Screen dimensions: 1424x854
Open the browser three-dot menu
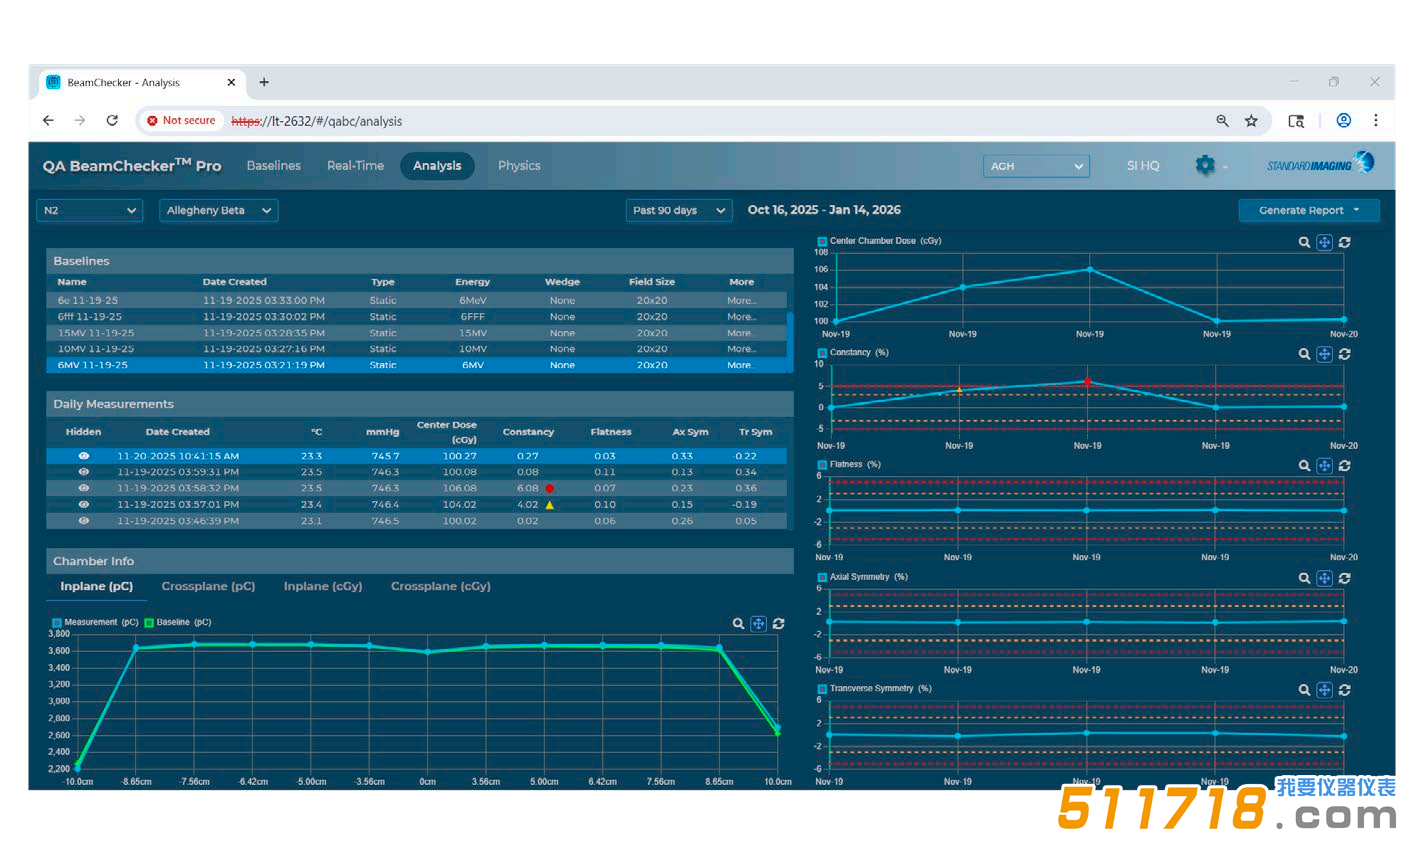pyautogui.click(x=1376, y=120)
